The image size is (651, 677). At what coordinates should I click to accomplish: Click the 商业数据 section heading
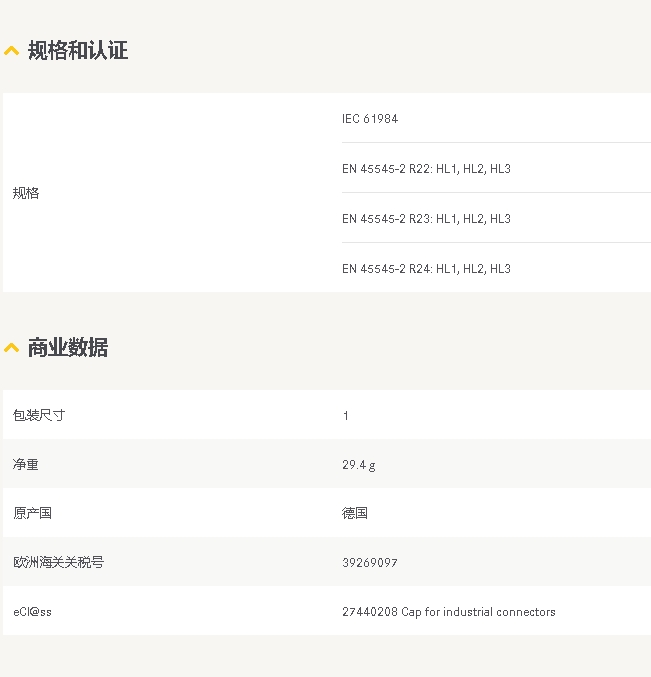tap(68, 347)
